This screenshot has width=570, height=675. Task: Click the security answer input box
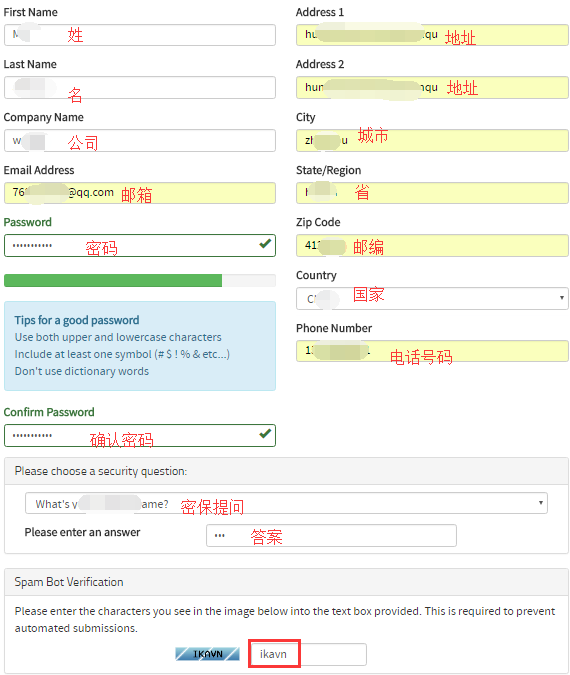(331, 536)
